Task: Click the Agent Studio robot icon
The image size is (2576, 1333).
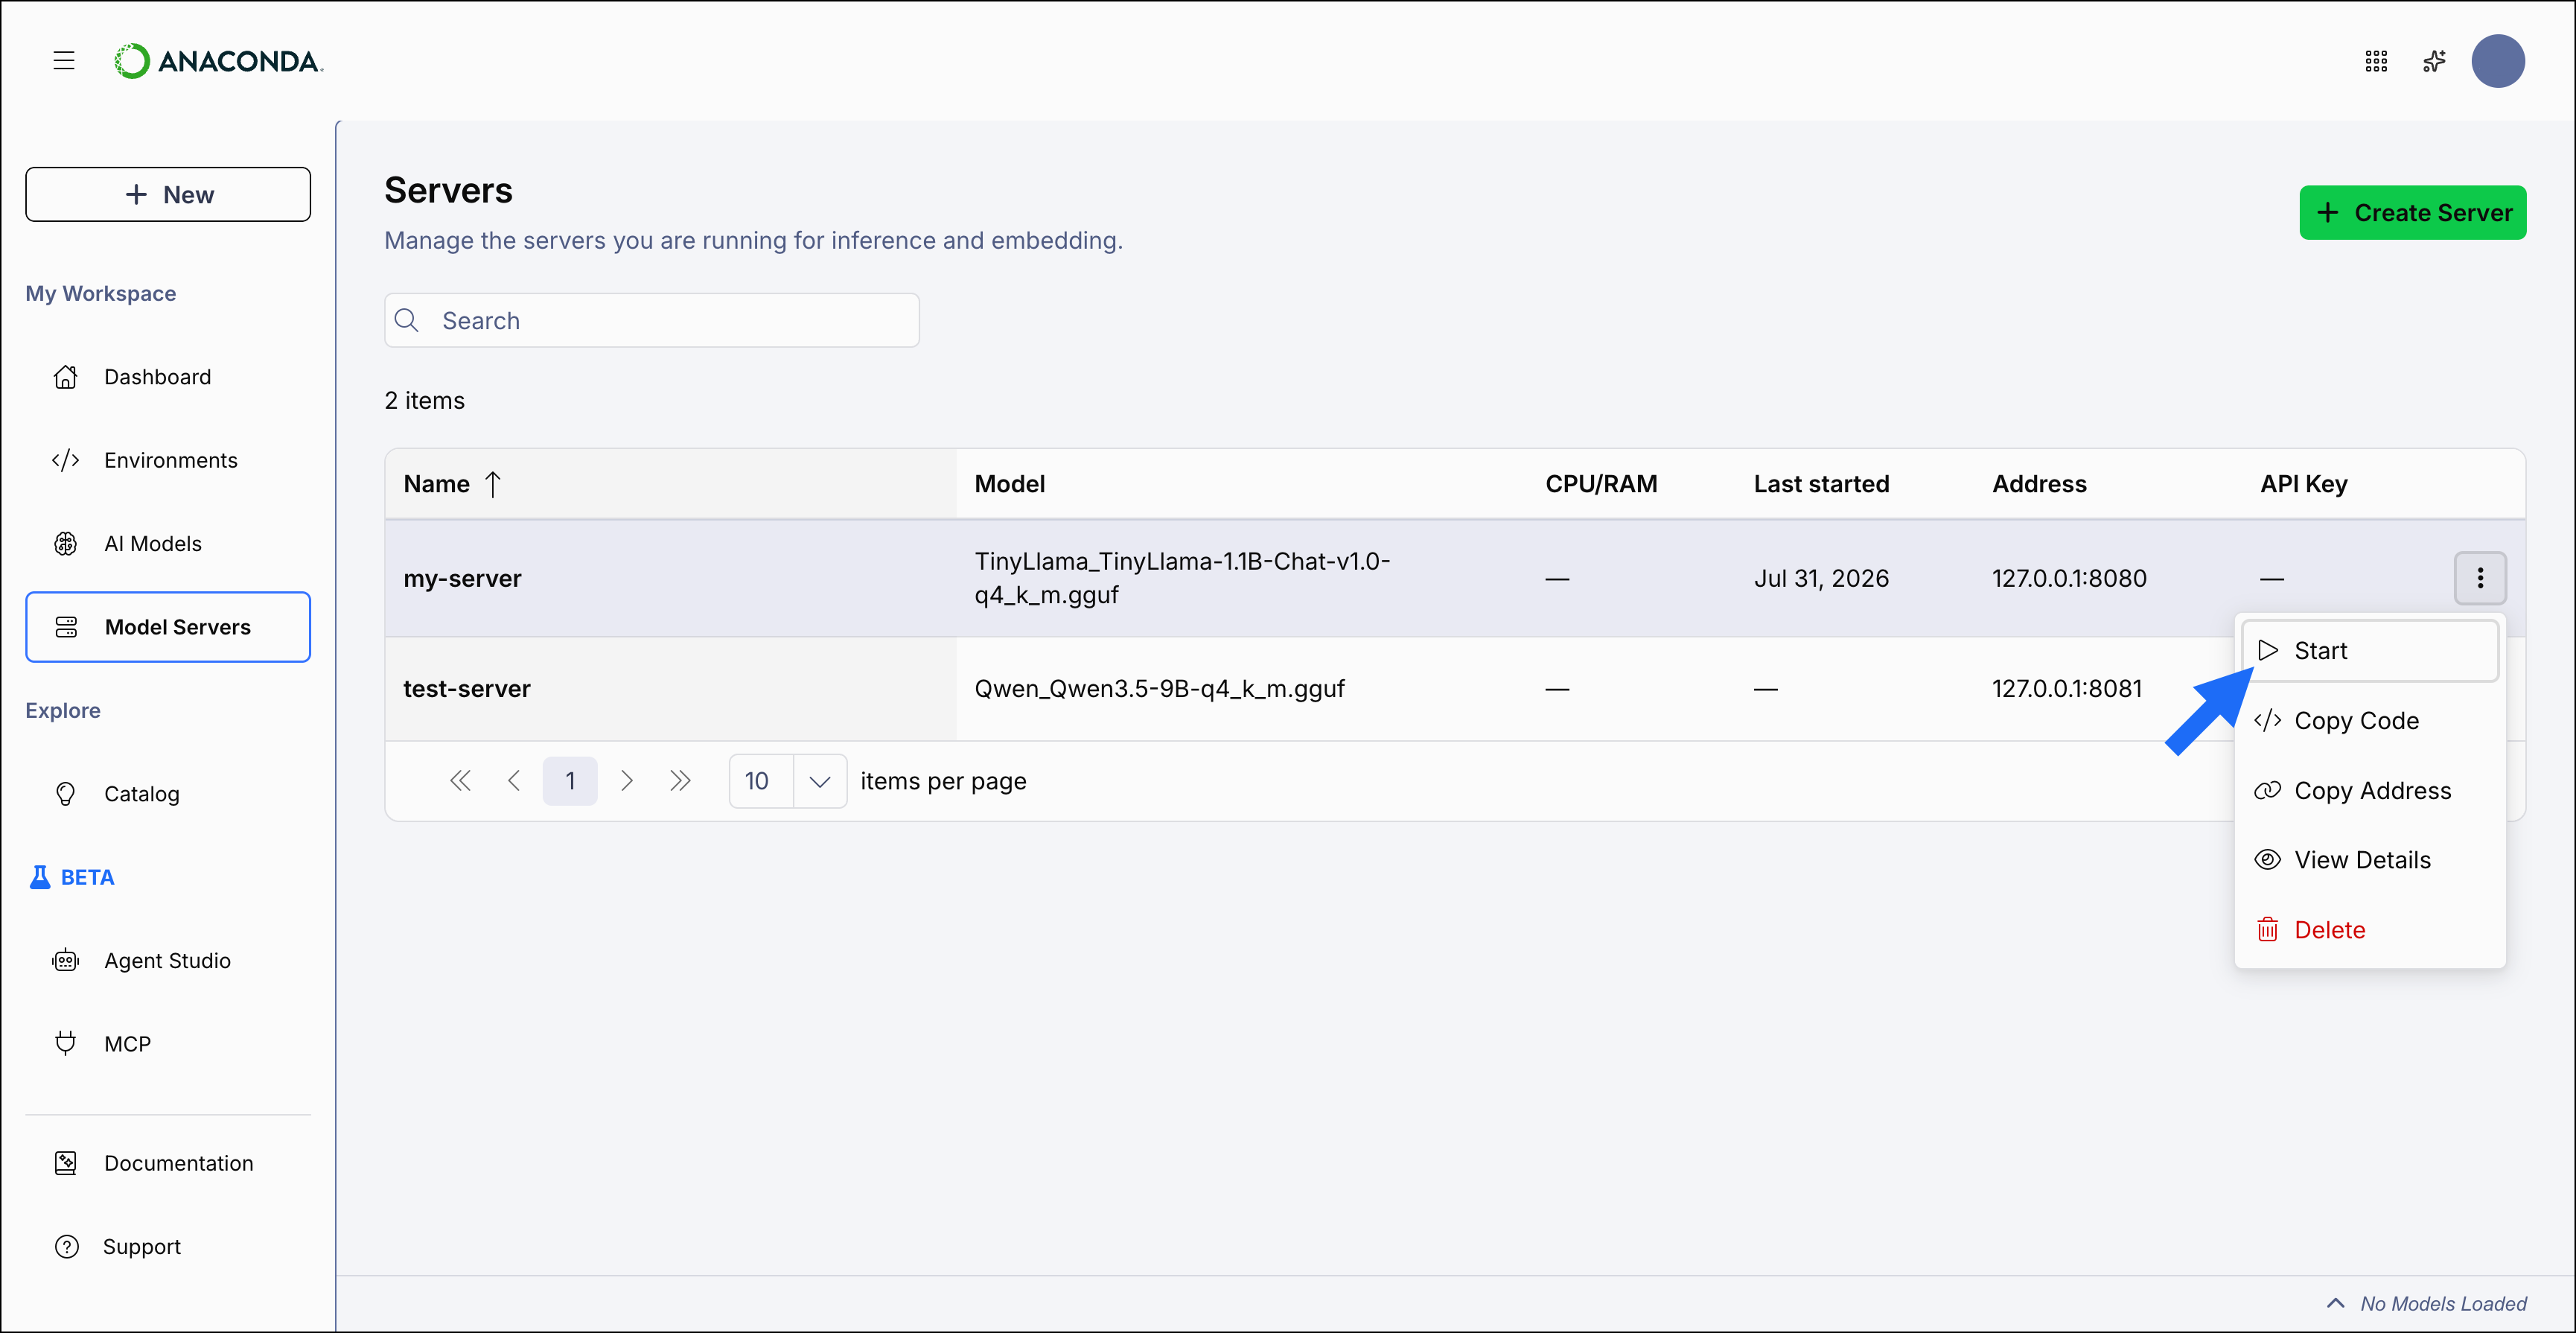Action: pyautogui.click(x=66, y=961)
